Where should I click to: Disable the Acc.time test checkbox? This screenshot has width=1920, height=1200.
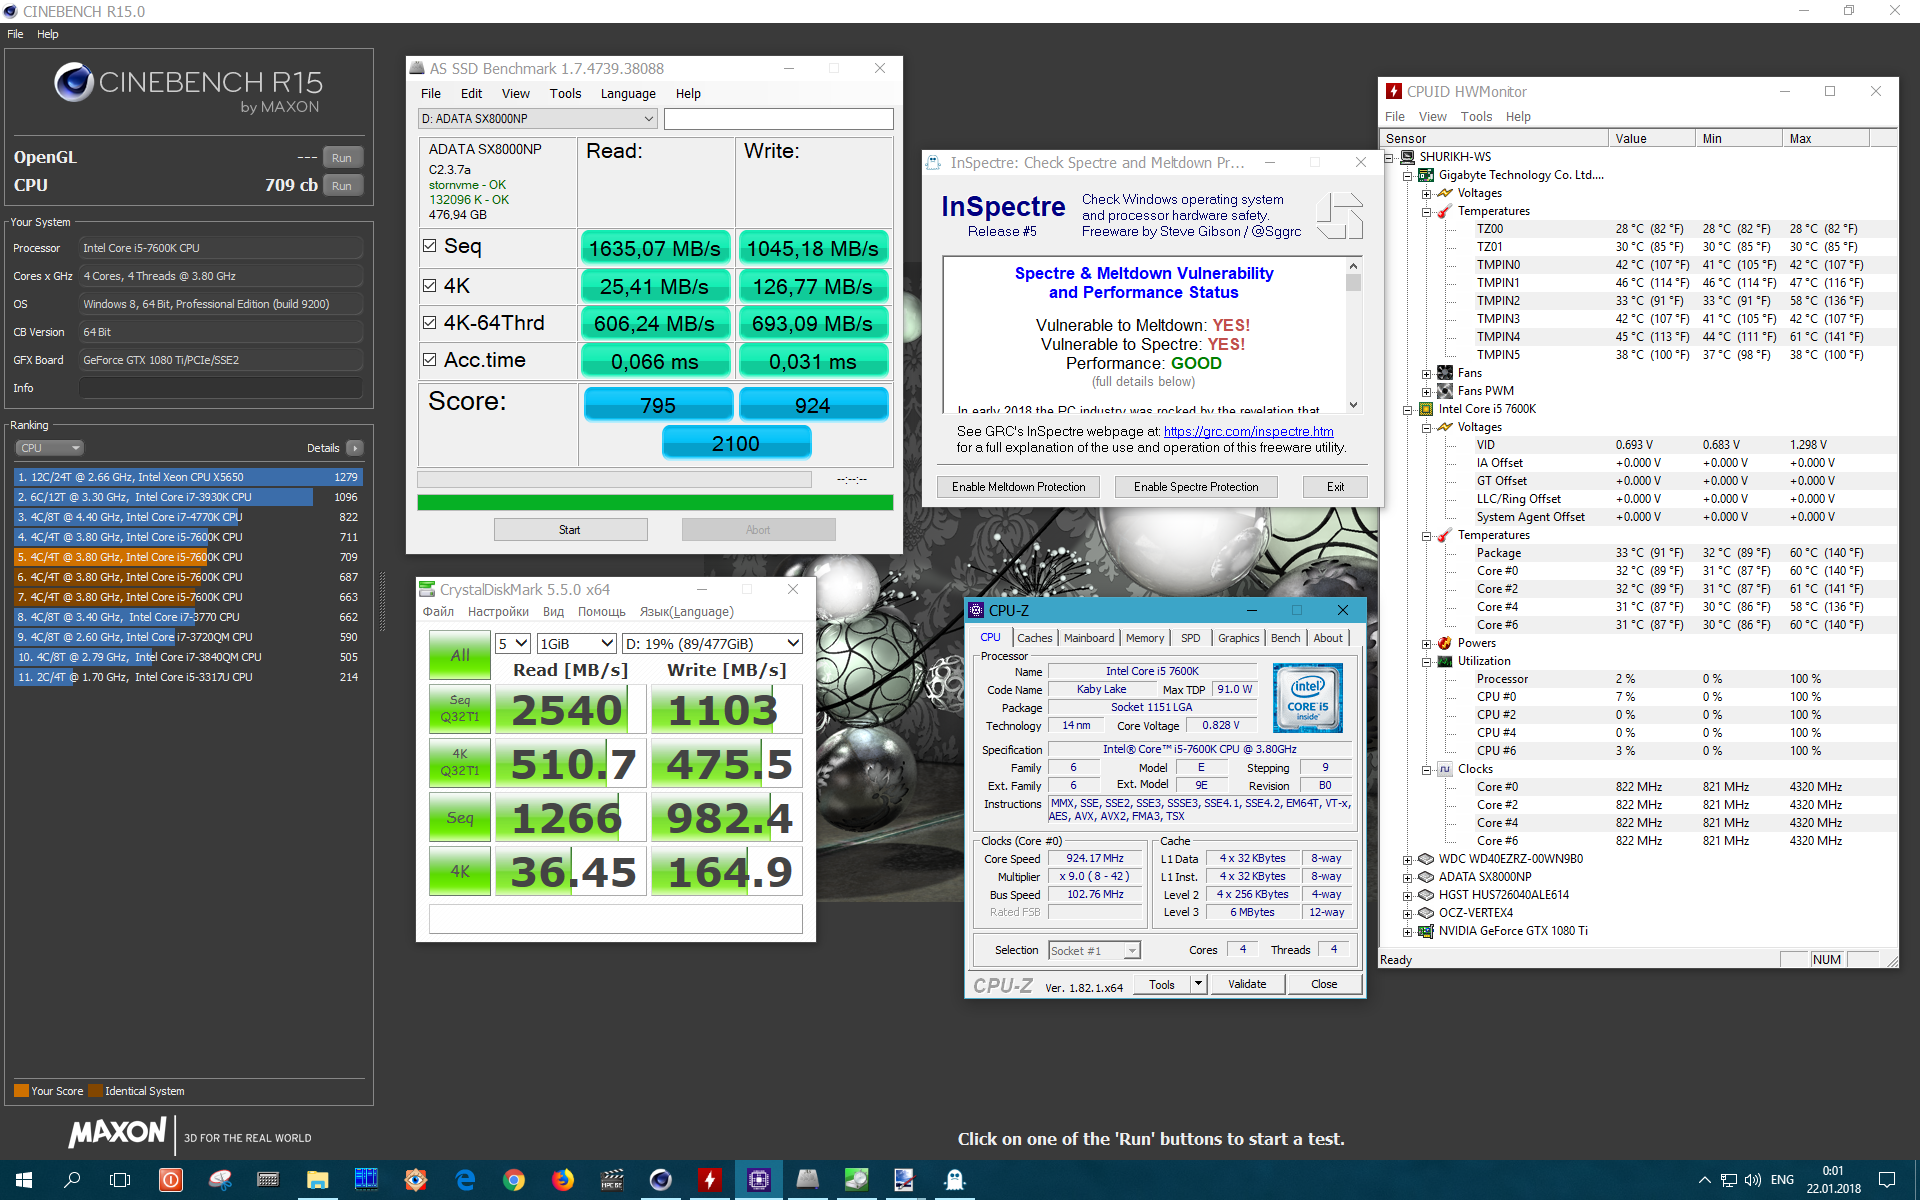click(x=430, y=360)
